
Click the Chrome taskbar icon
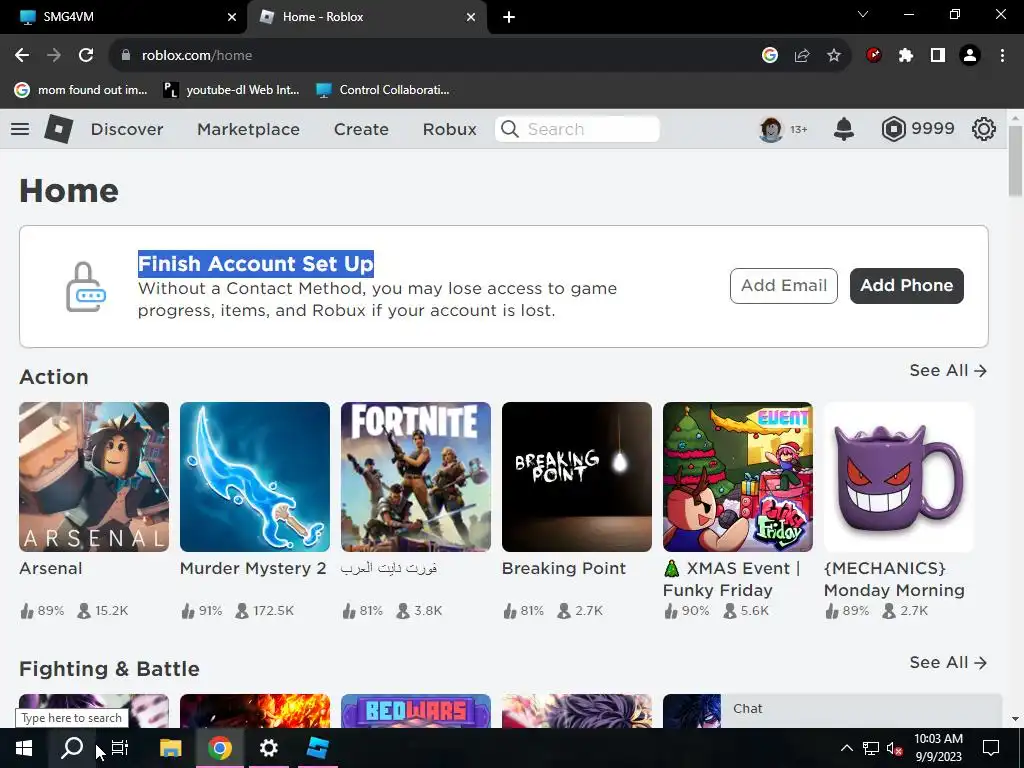tap(220, 748)
